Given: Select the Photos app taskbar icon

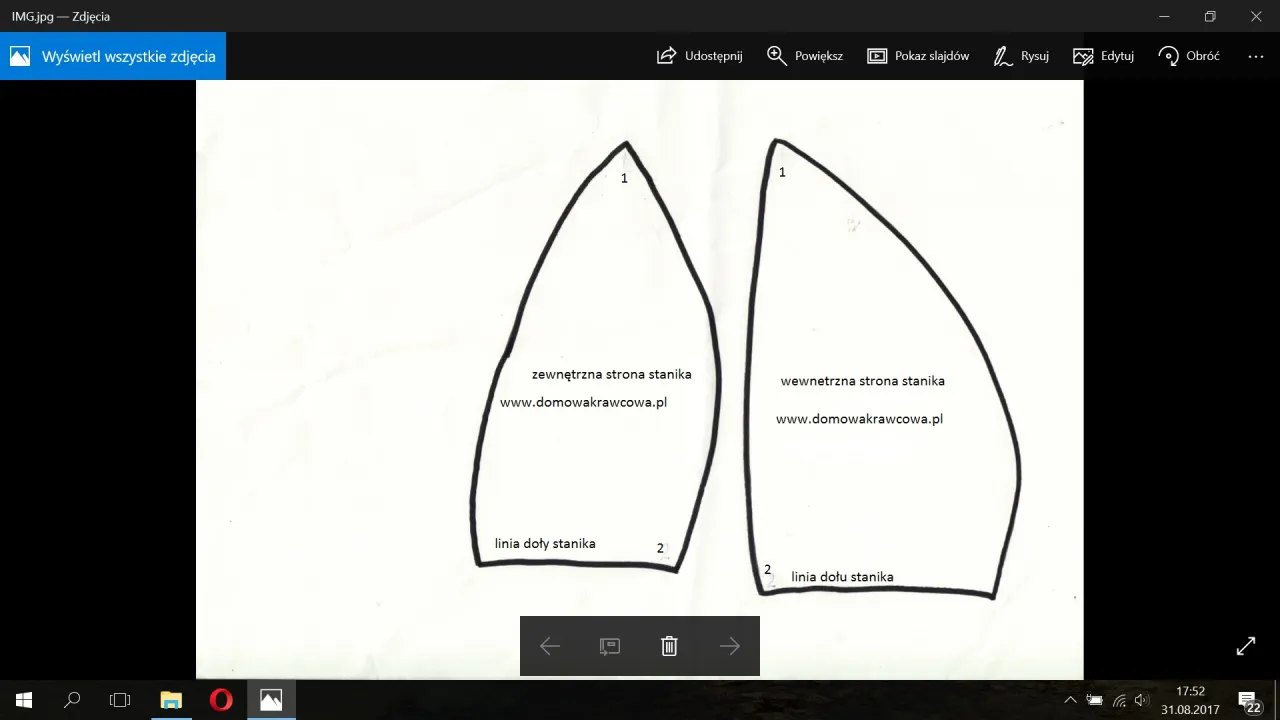Looking at the screenshot, I should [x=271, y=700].
